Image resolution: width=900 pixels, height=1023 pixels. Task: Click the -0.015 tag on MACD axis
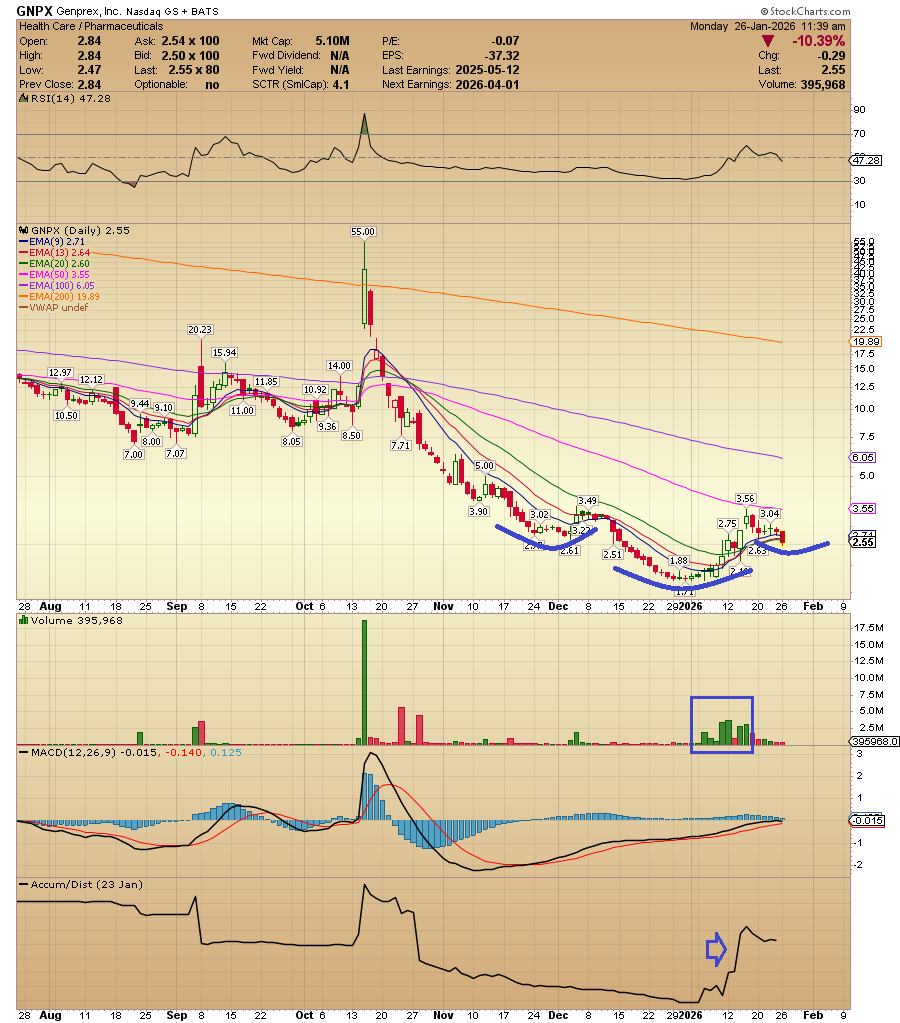[x=867, y=820]
